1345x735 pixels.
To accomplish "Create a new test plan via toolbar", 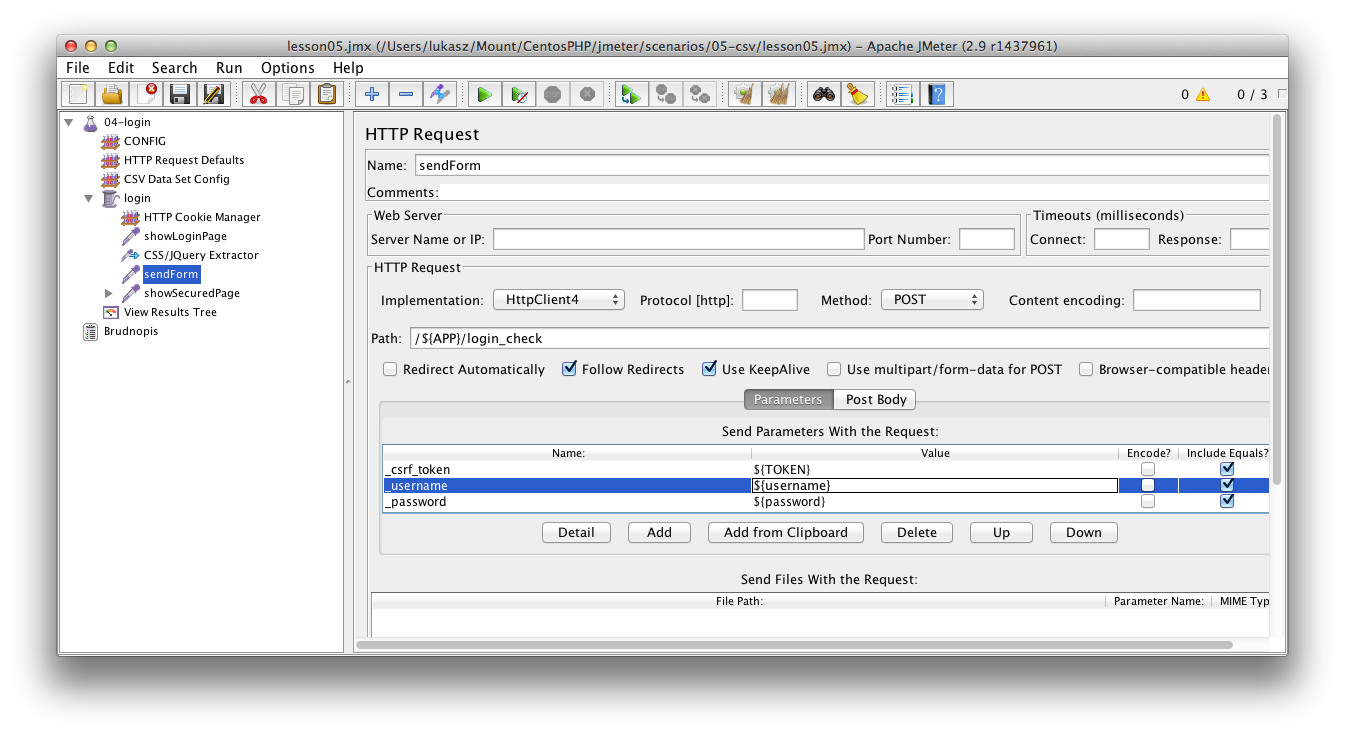I will [x=78, y=94].
